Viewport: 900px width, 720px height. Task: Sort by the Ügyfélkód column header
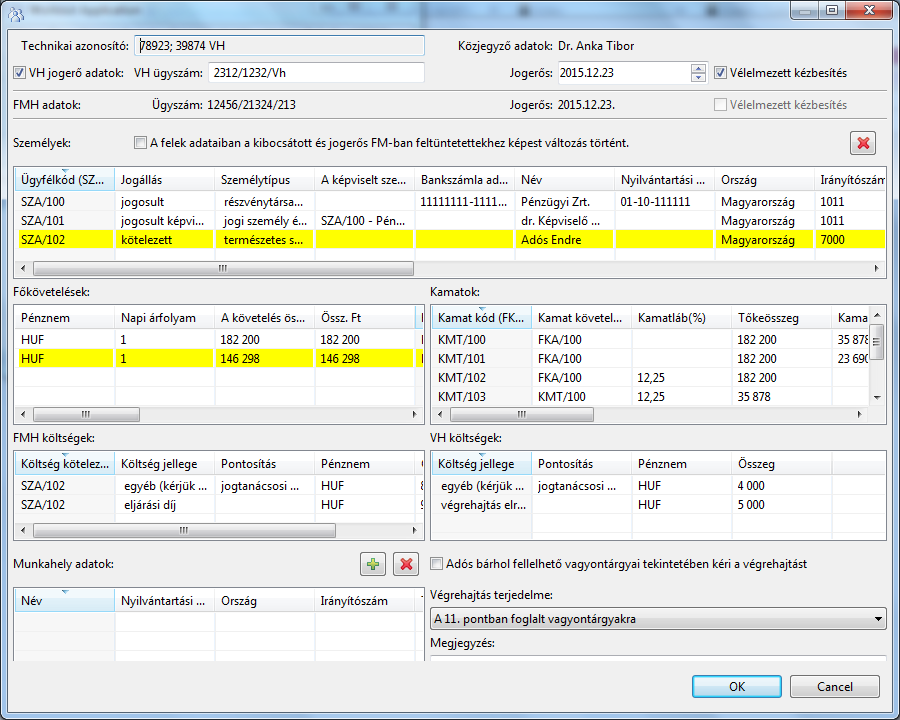pyautogui.click(x=64, y=180)
